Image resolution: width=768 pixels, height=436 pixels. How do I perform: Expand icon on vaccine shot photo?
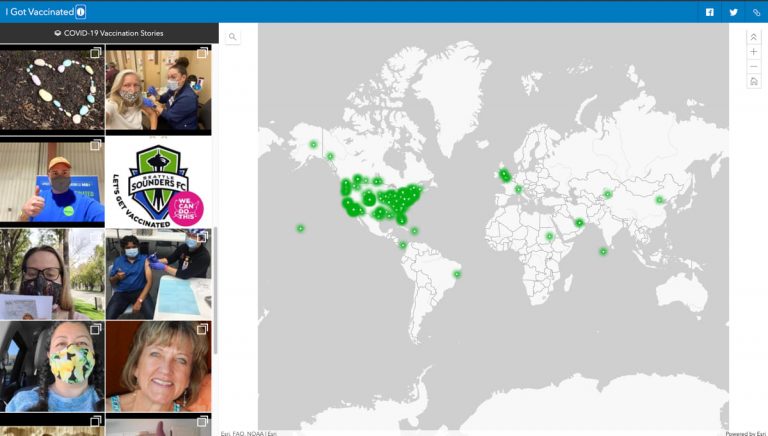pos(202,52)
